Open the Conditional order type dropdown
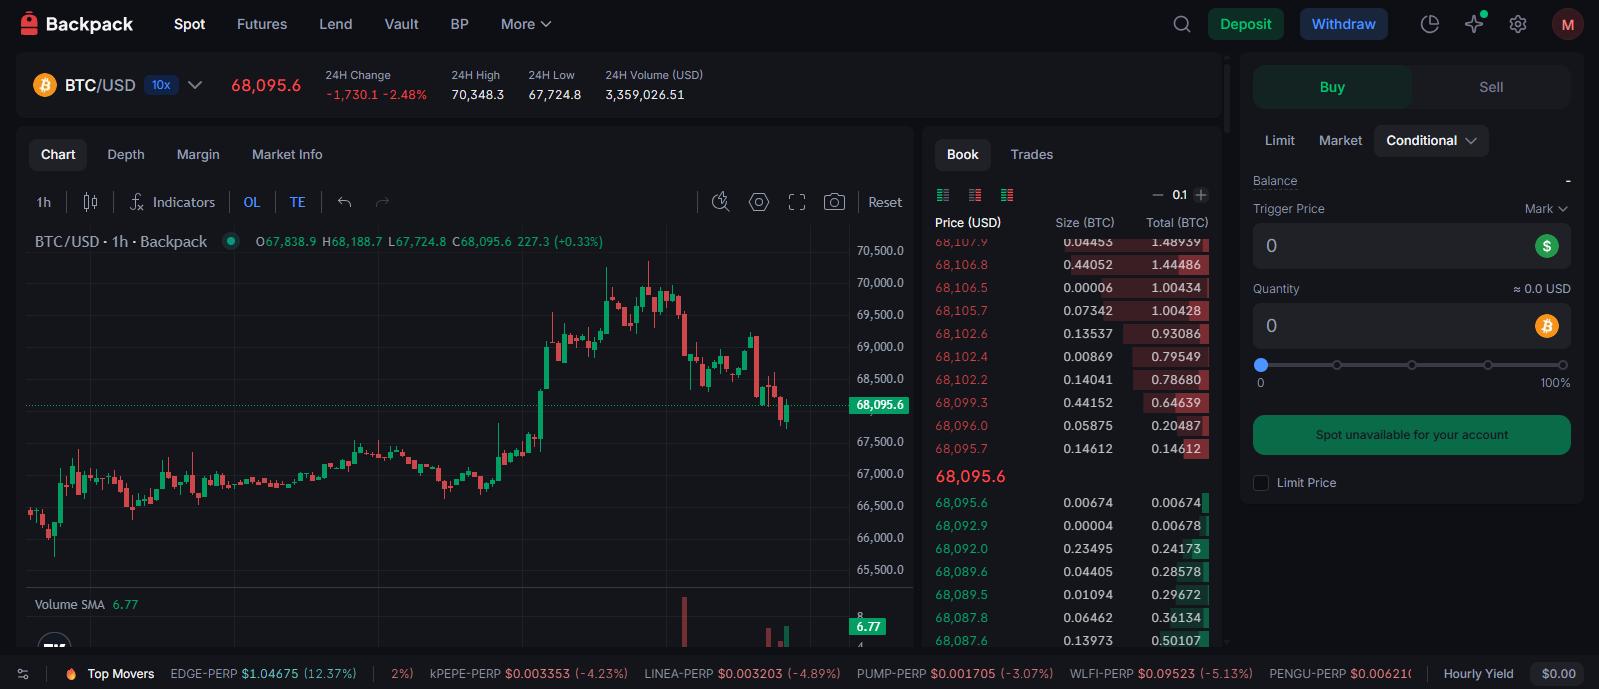The image size is (1599, 689). pyautogui.click(x=1430, y=141)
